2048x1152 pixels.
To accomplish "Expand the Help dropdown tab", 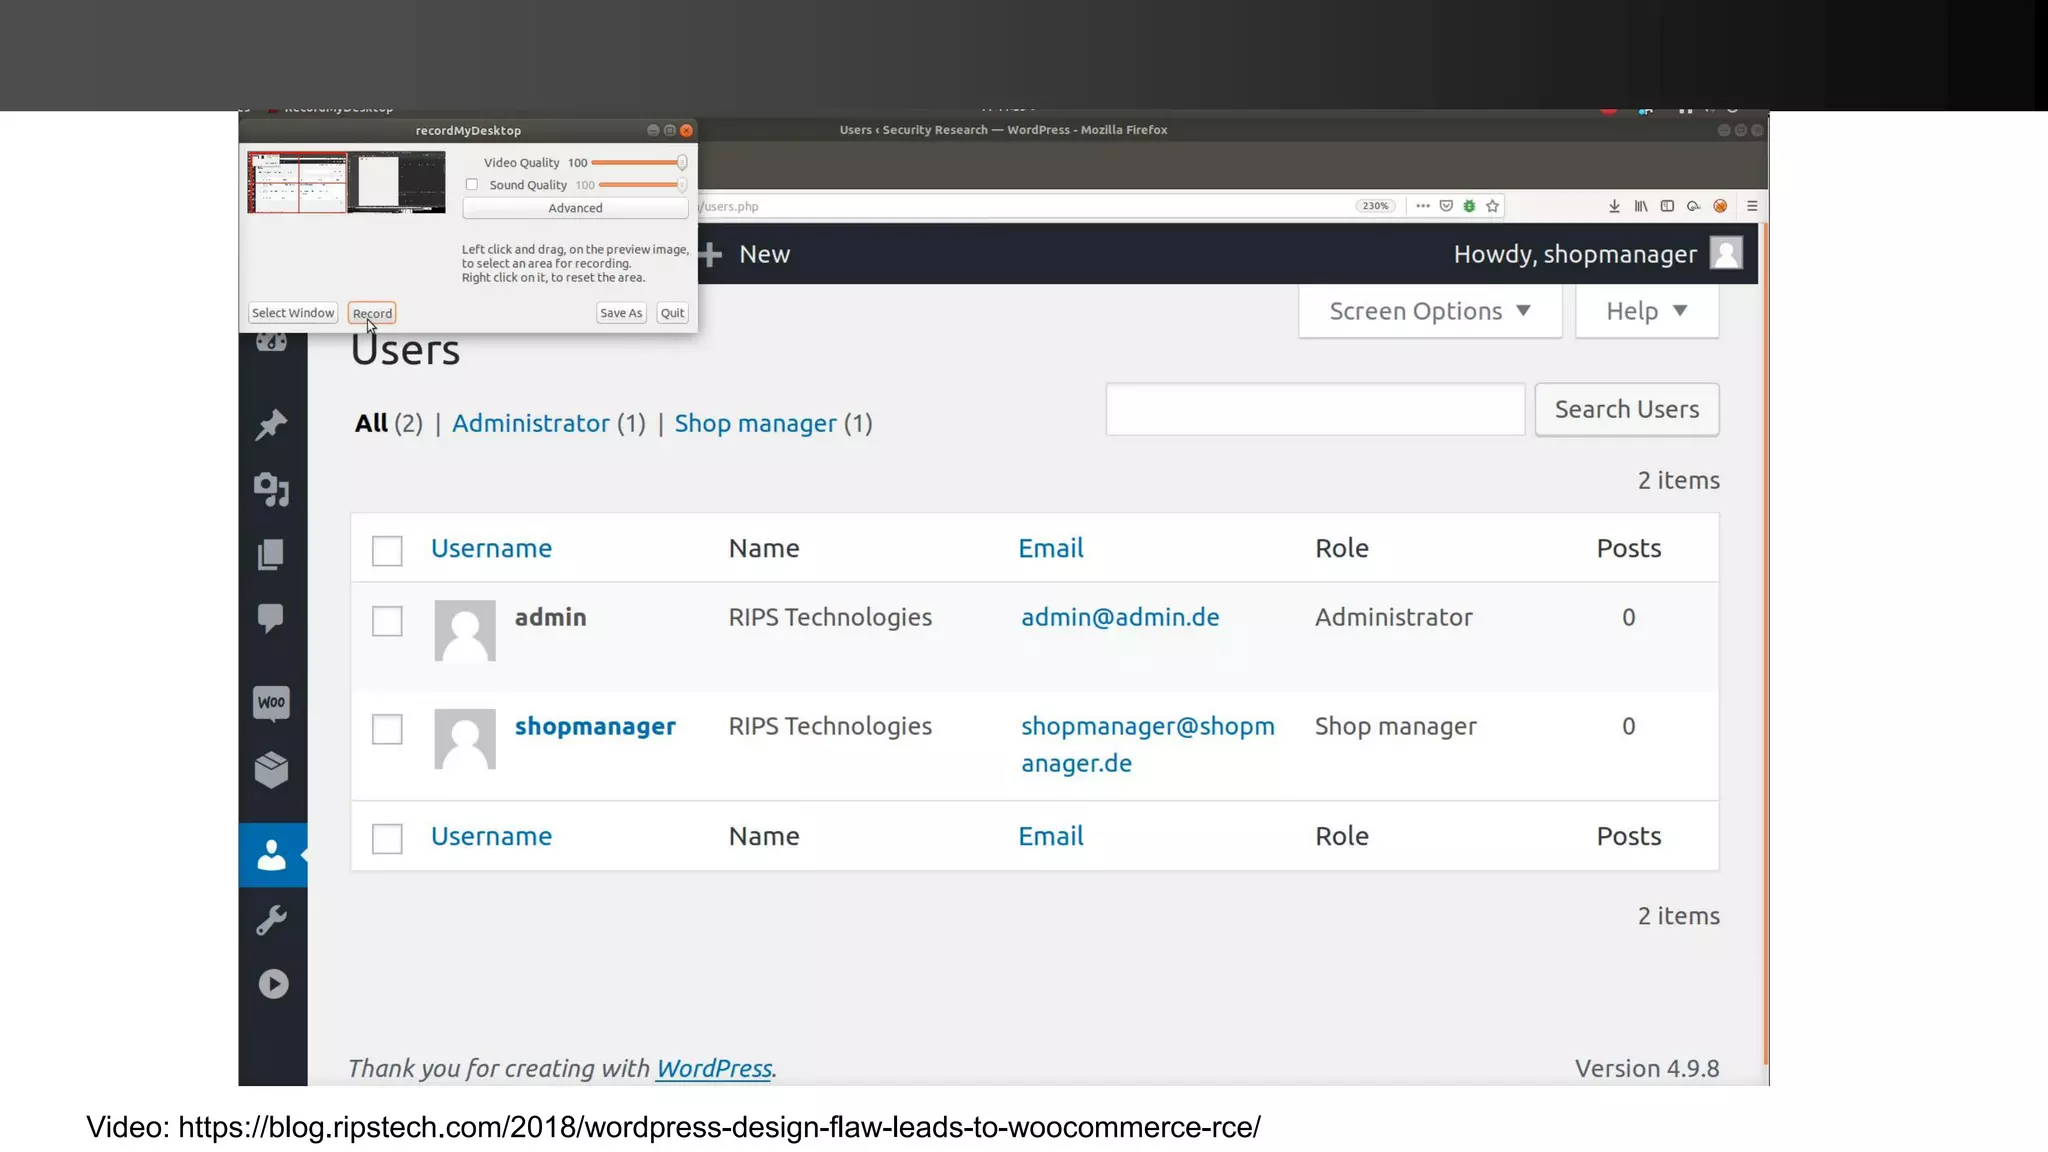I will [x=1647, y=311].
